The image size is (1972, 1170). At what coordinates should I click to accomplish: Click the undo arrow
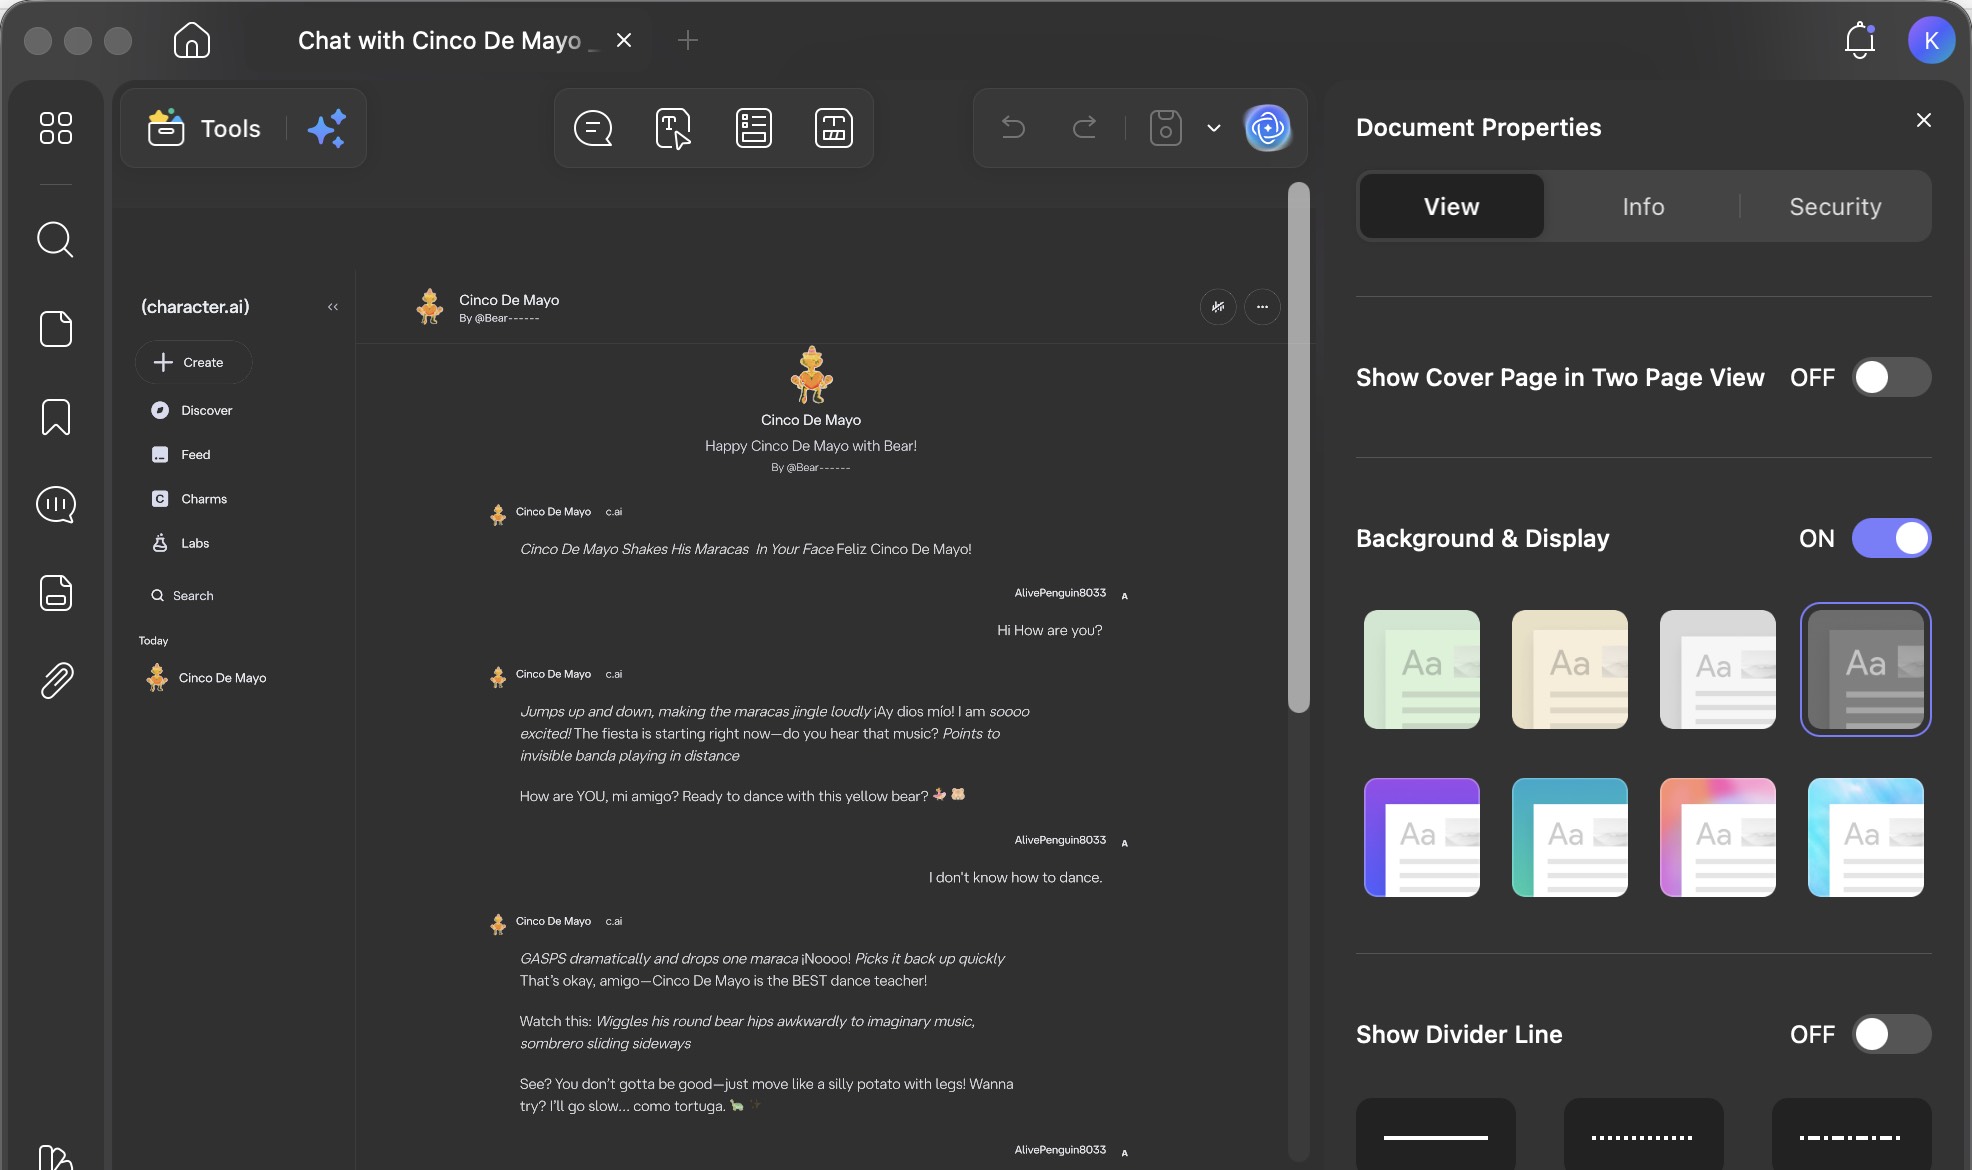pos(1013,127)
